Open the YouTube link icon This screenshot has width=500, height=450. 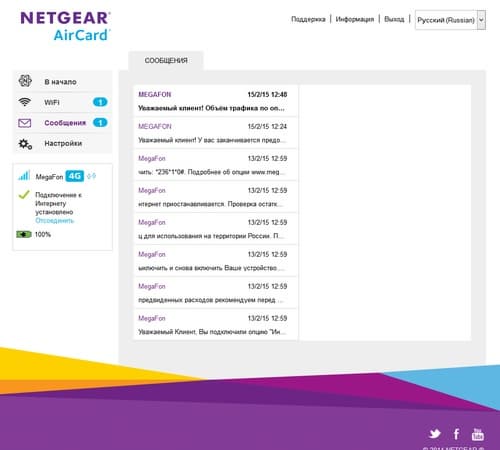tap(478, 434)
